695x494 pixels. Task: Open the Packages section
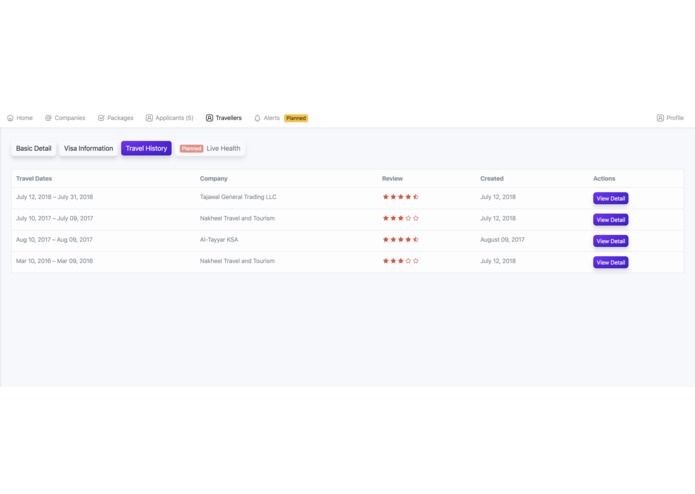tap(116, 118)
